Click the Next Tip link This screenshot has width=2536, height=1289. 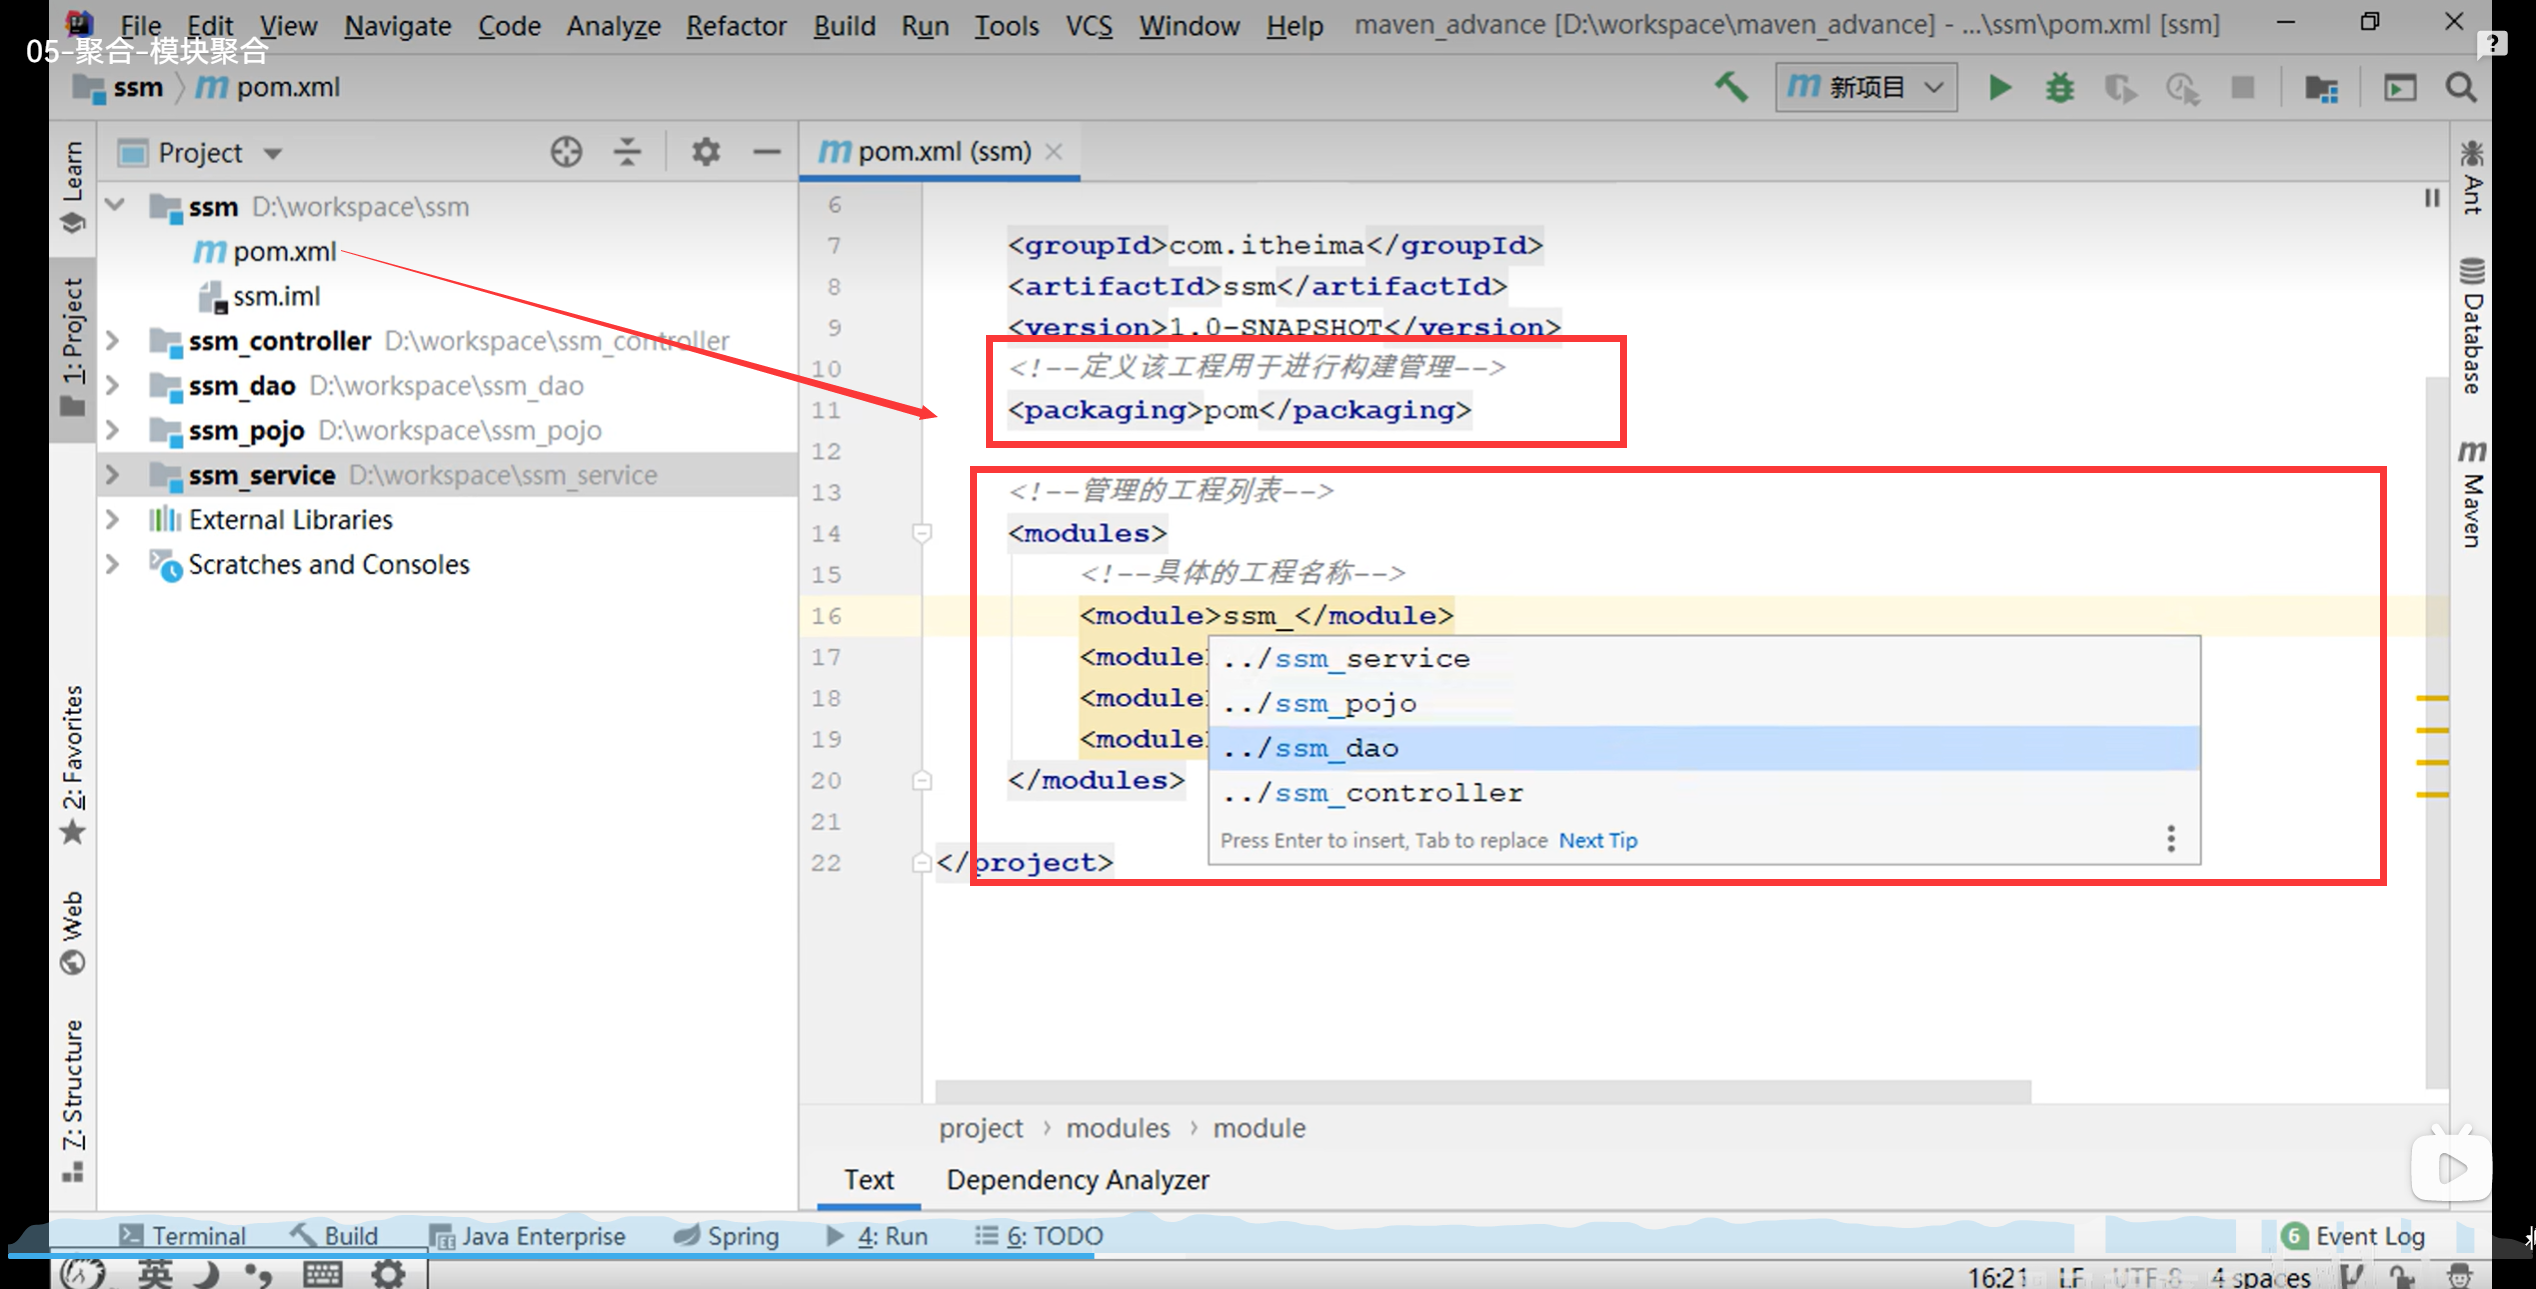pyautogui.click(x=1597, y=840)
